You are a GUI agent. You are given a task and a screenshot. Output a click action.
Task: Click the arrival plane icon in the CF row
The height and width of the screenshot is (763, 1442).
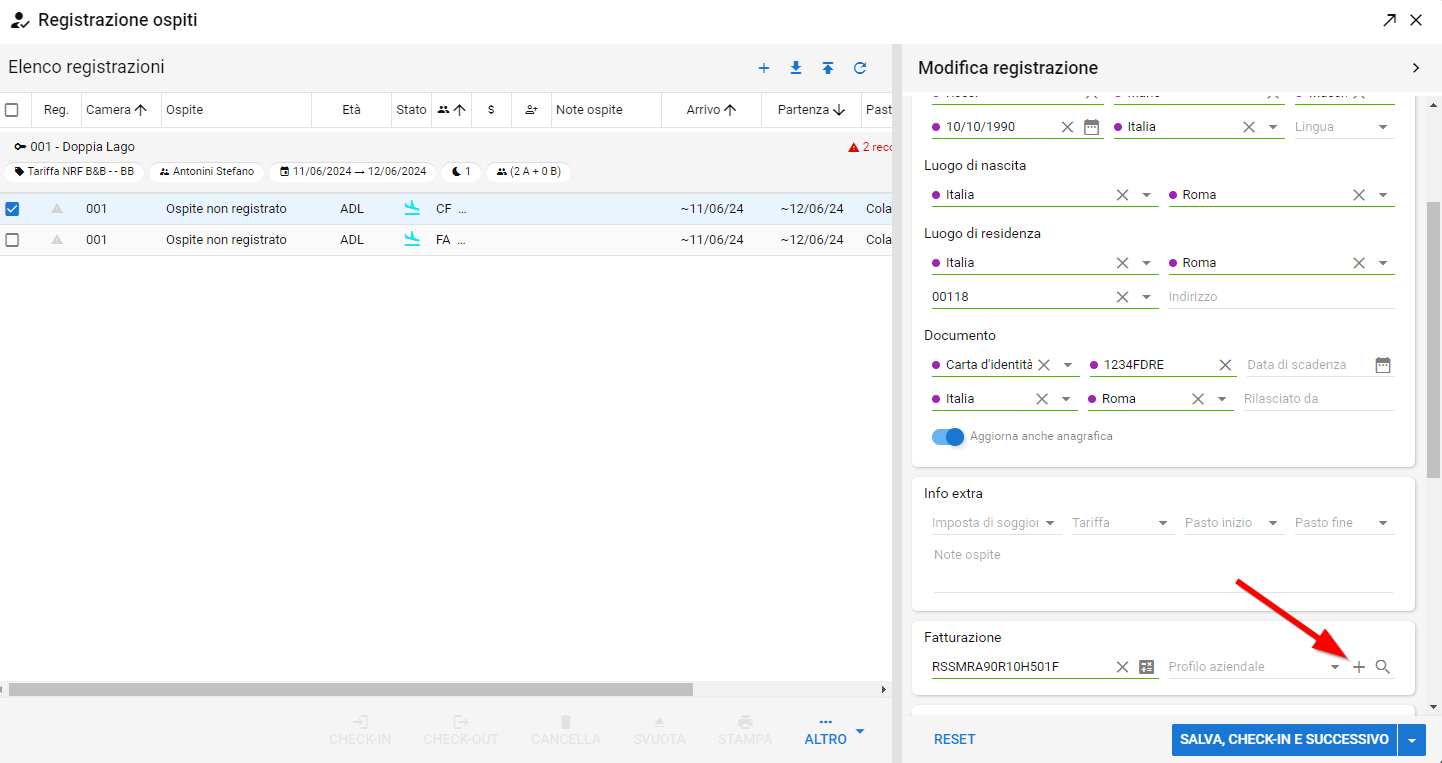412,208
